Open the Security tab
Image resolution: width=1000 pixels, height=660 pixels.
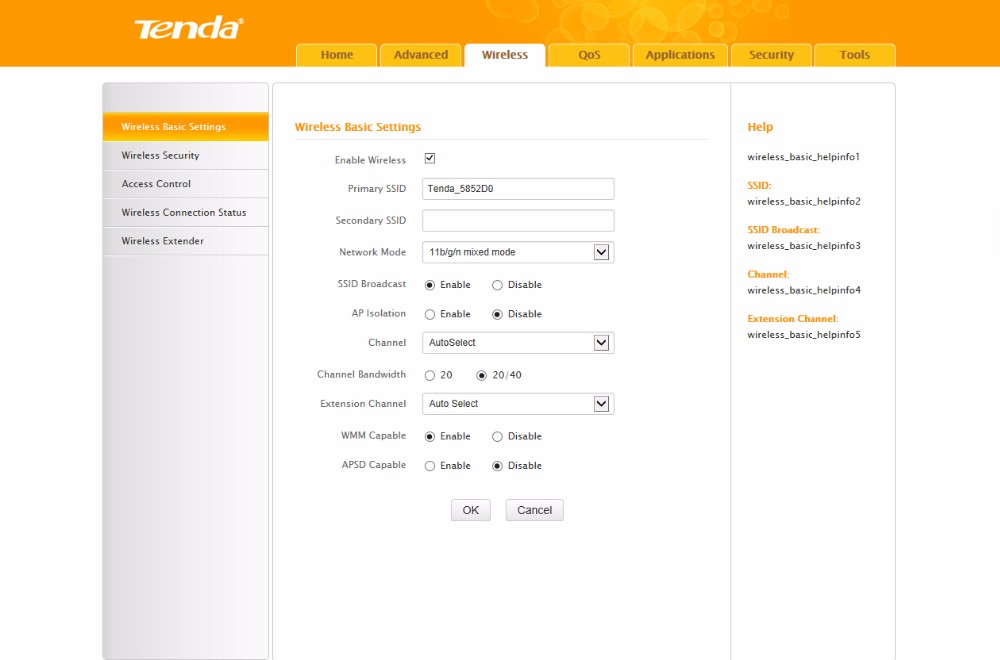(x=771, y=55)
